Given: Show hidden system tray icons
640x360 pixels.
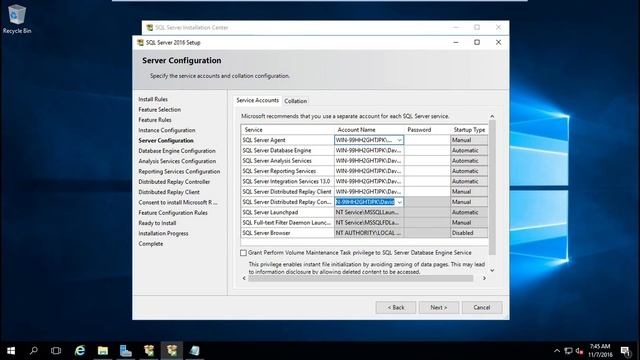Looking at the screenshot, I should click(557, 351).
